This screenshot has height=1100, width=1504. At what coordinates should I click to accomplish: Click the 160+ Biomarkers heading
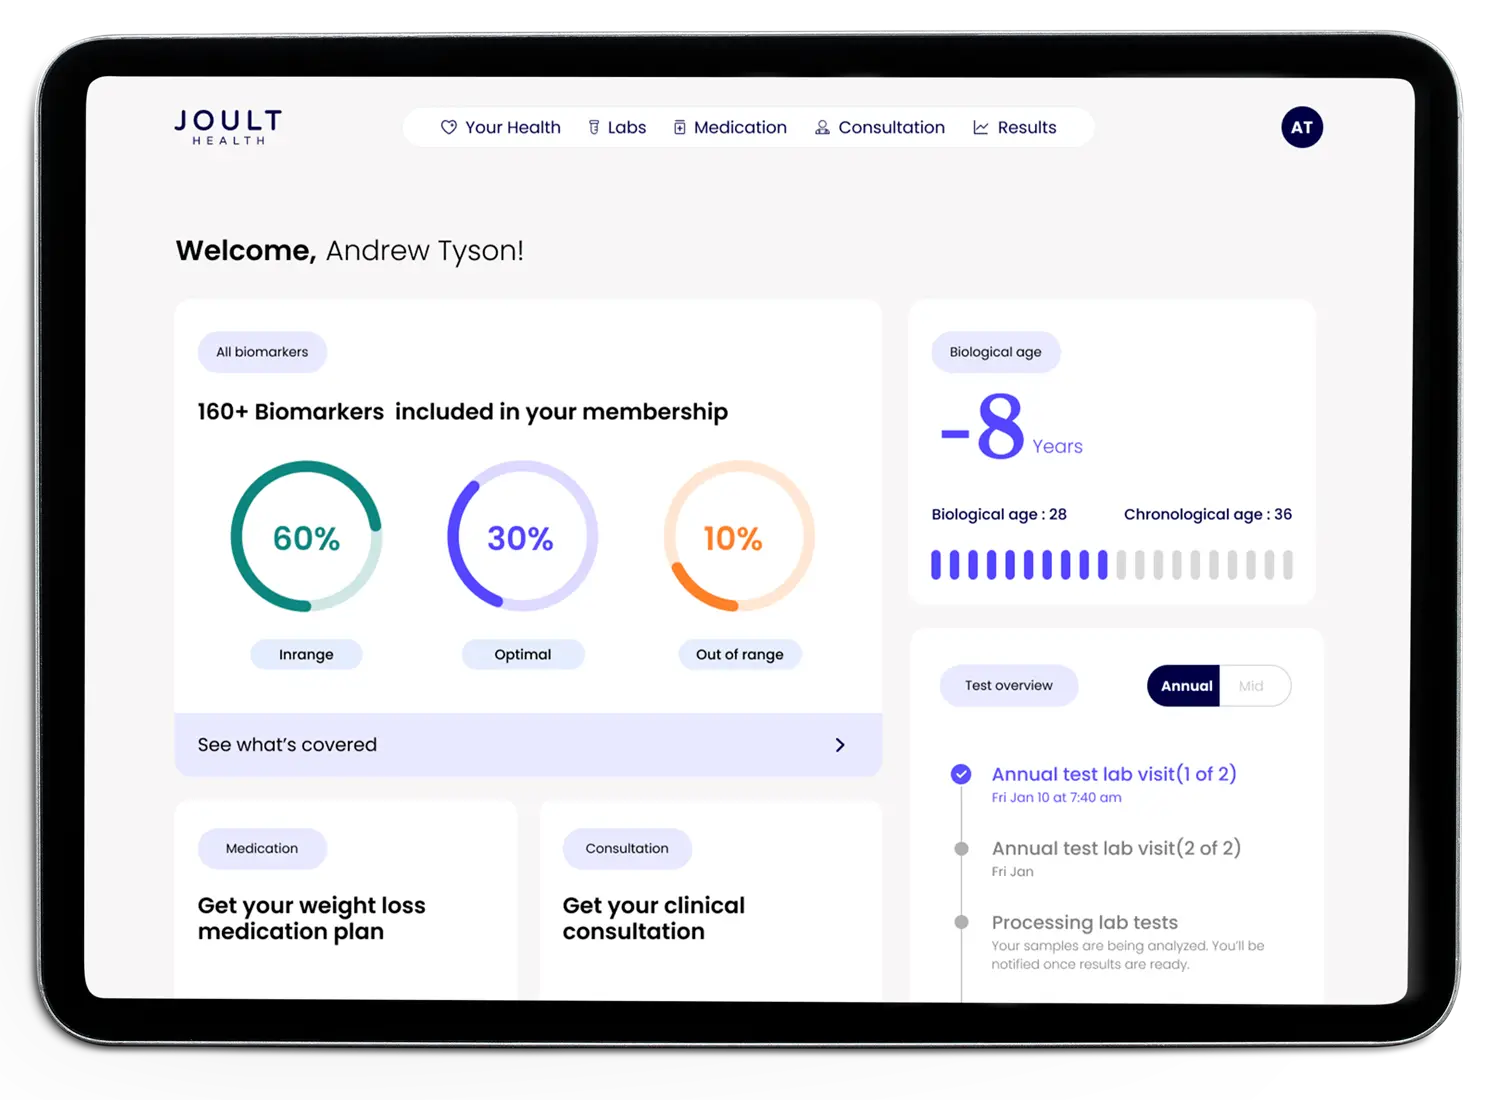click(462, 411)
